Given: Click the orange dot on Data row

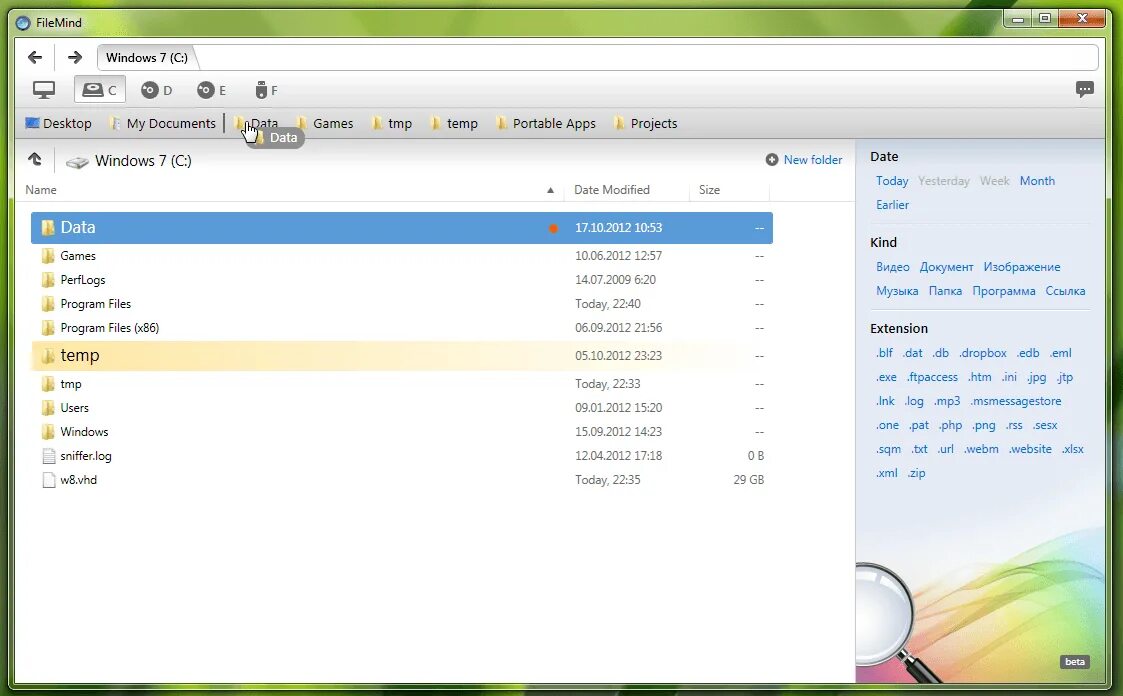Looking at the screenshot, I should pyautogui.click(x=553, y=228).
